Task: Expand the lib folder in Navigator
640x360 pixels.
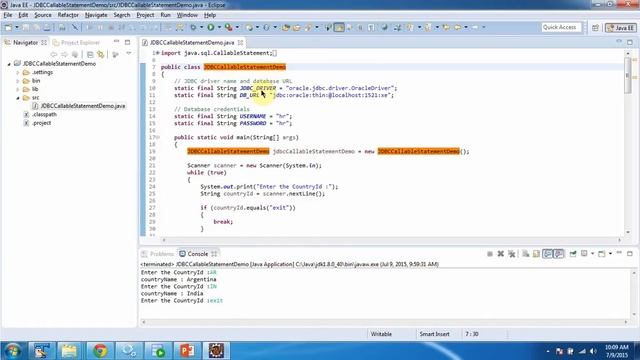Action: (18, 89)
